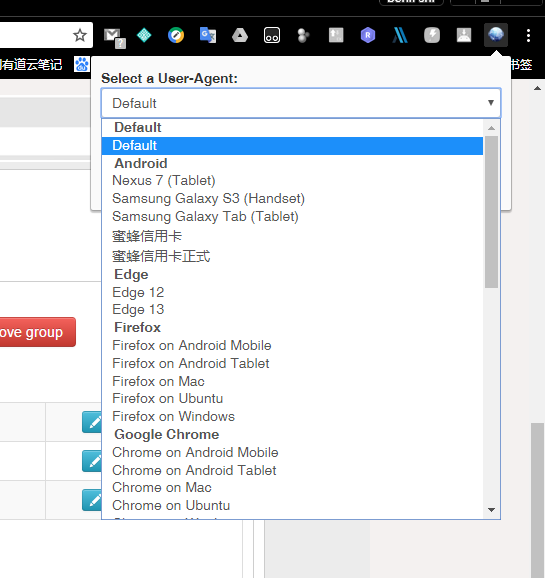This screenshot has width=545, height=578.
Task: Choose Nexus 7 (Tablet) user agent
Action: point(292,181)
